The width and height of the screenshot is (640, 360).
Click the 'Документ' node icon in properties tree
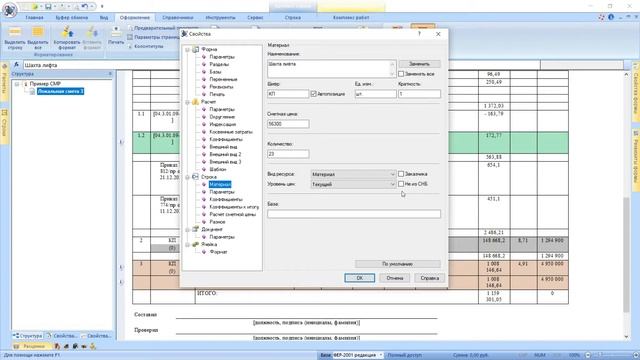tap(196, 229)
